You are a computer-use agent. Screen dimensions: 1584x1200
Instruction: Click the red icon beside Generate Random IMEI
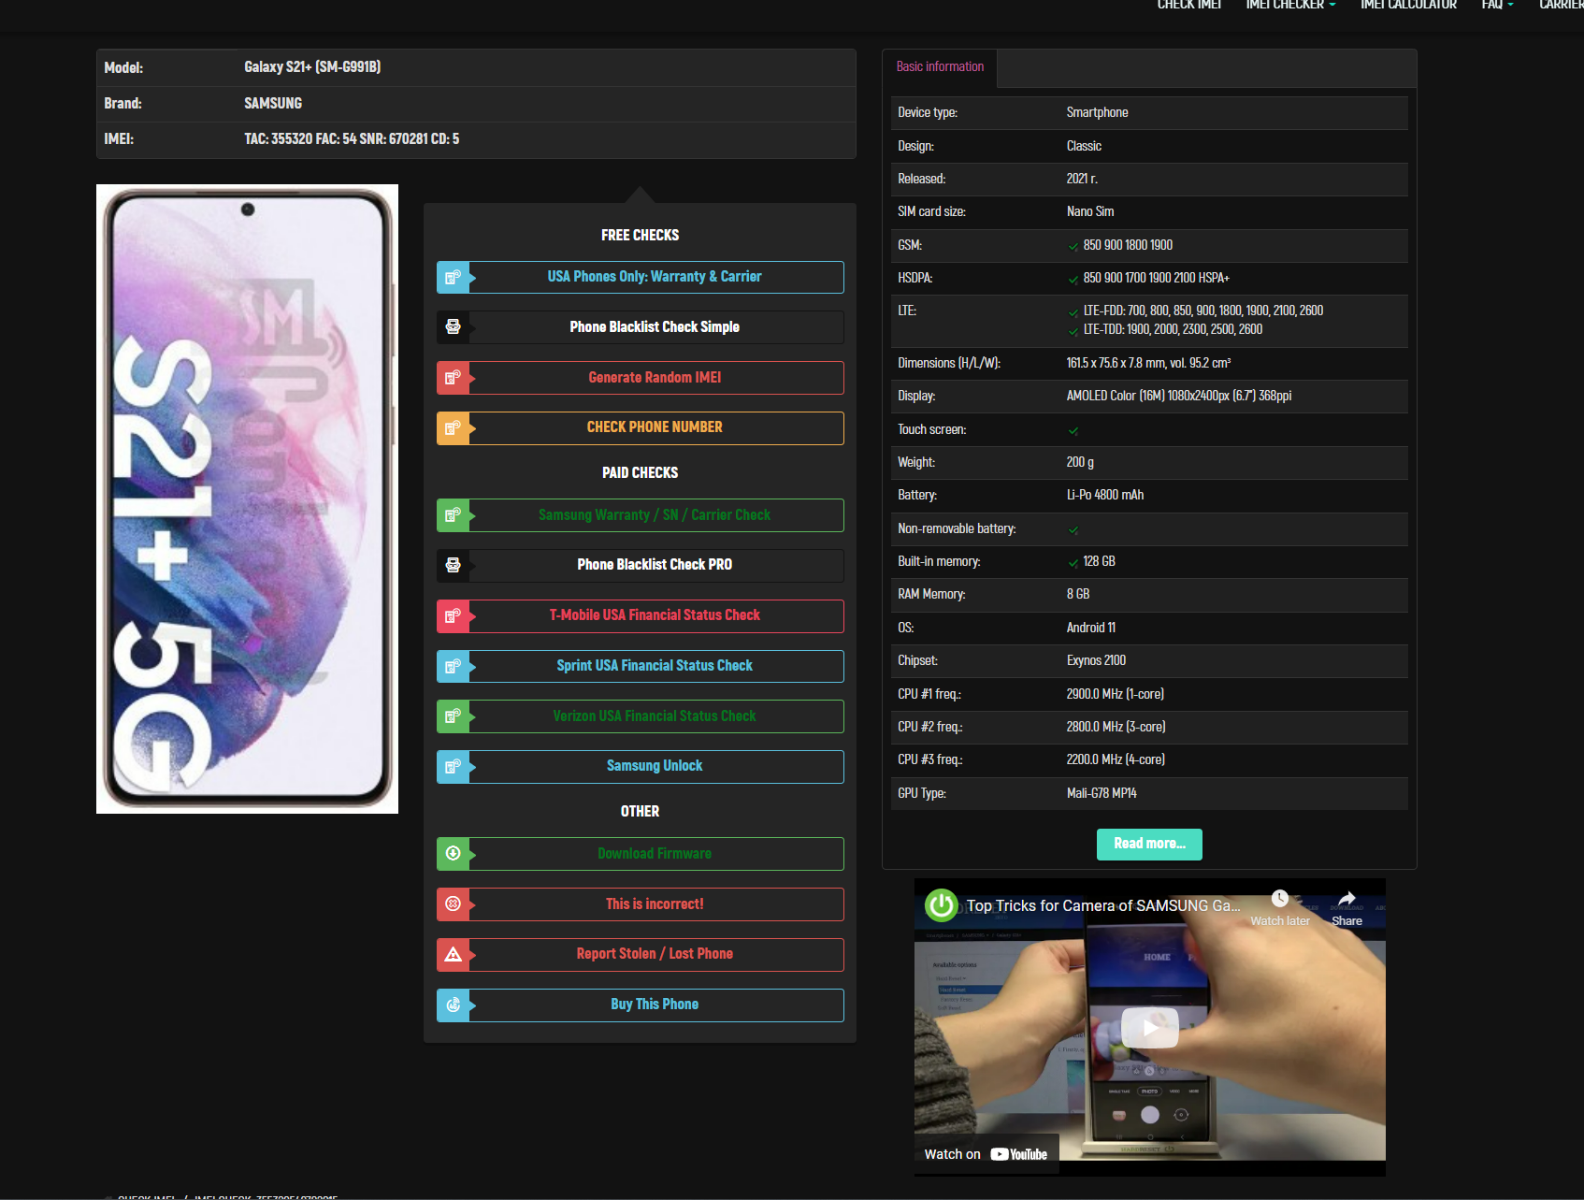[x=453, y=378]
